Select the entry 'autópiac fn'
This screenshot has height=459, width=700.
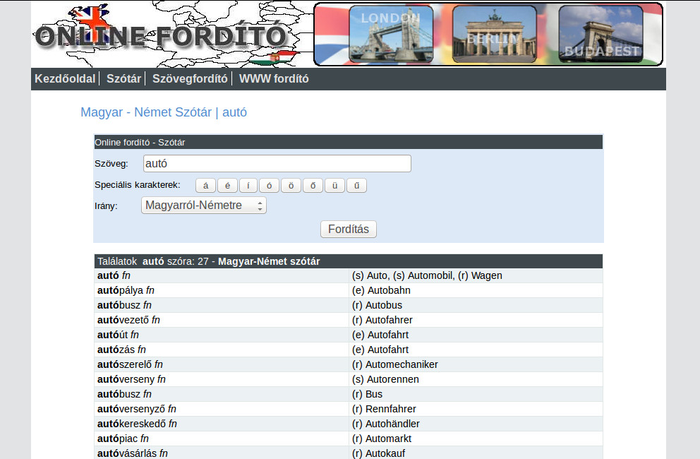[123, 438]
